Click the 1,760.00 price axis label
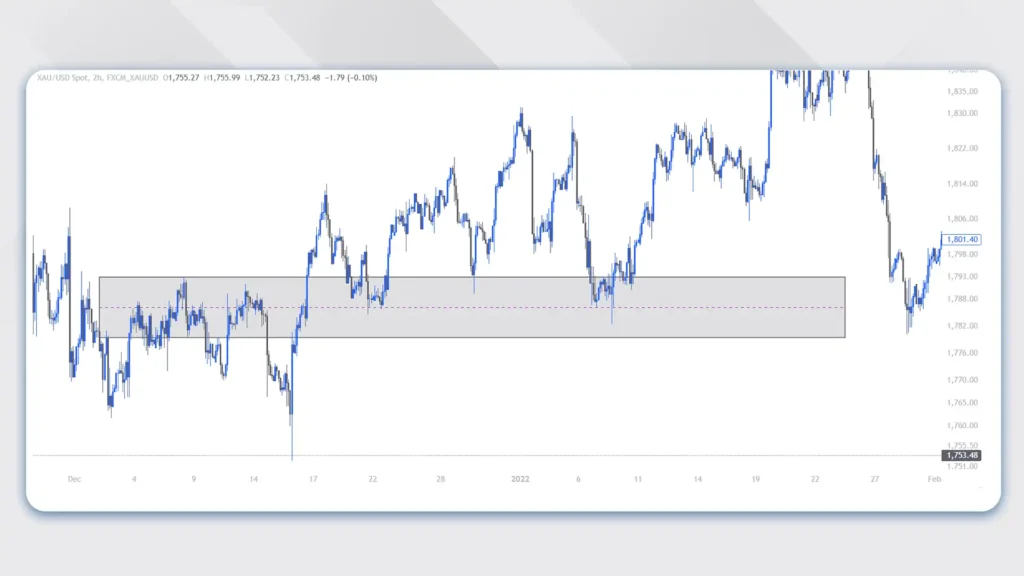1024x576 pixels. [962, 425]
